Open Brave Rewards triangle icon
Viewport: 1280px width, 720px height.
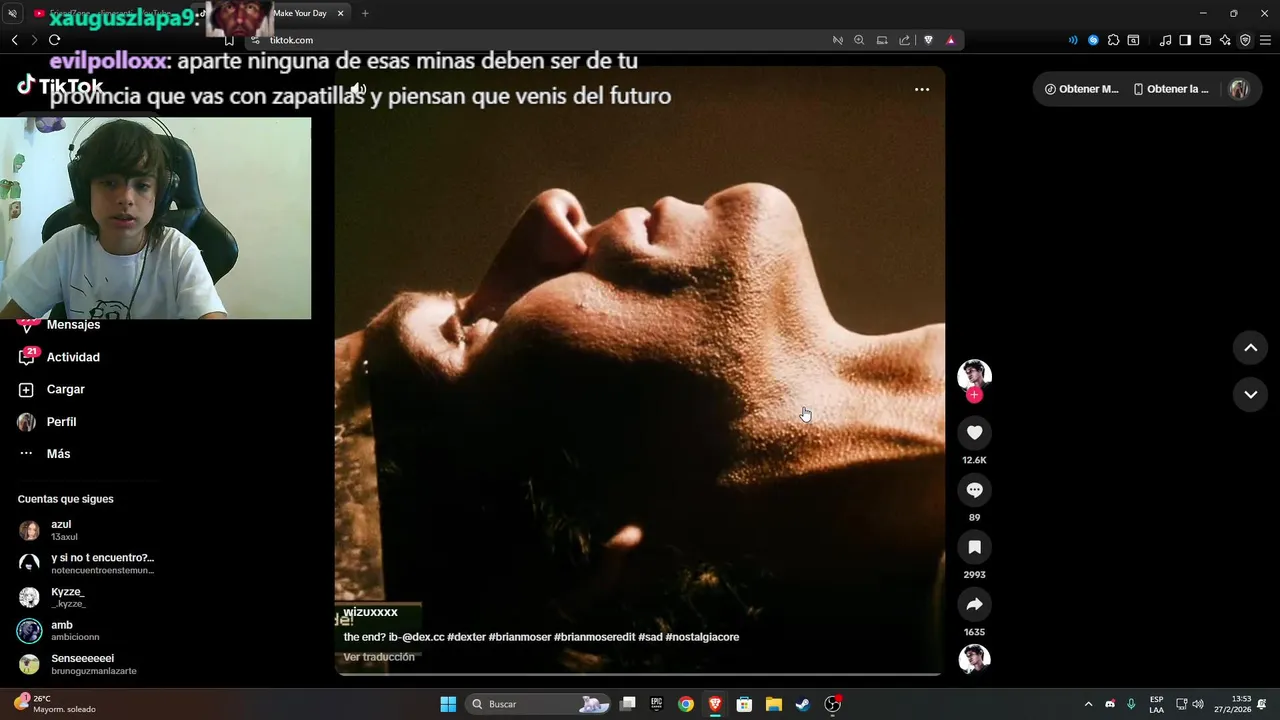pyautogui.click(x=950, y=40)
